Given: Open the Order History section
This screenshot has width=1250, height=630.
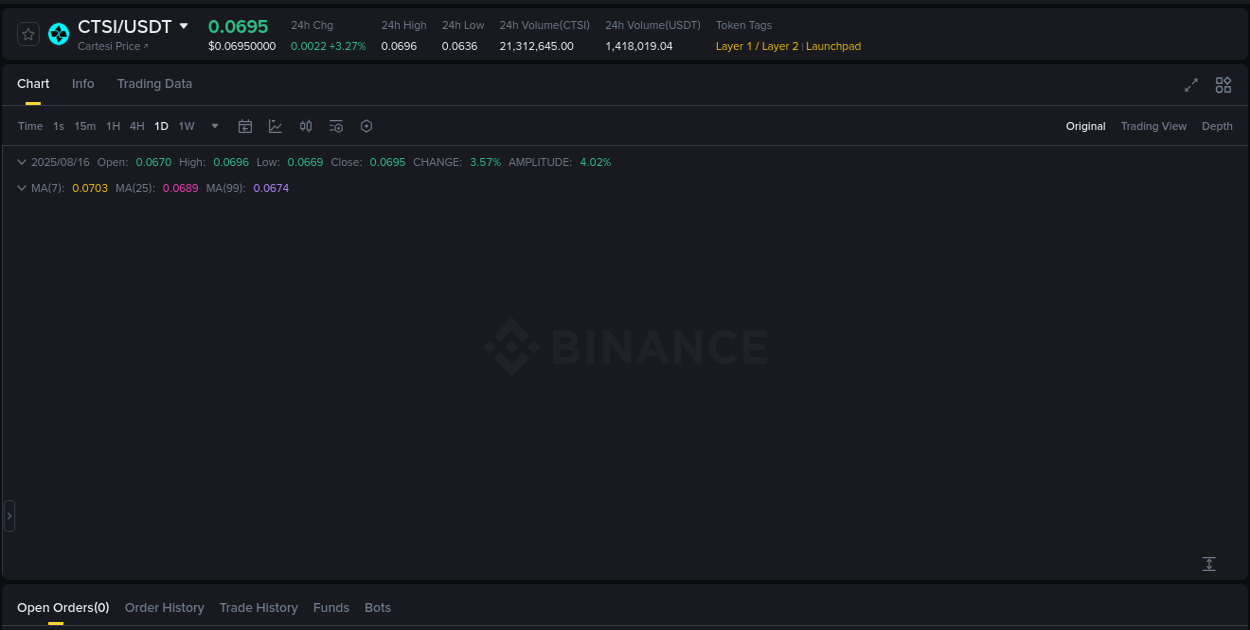Looking at the screenshot, I should [x=164, y=607].
